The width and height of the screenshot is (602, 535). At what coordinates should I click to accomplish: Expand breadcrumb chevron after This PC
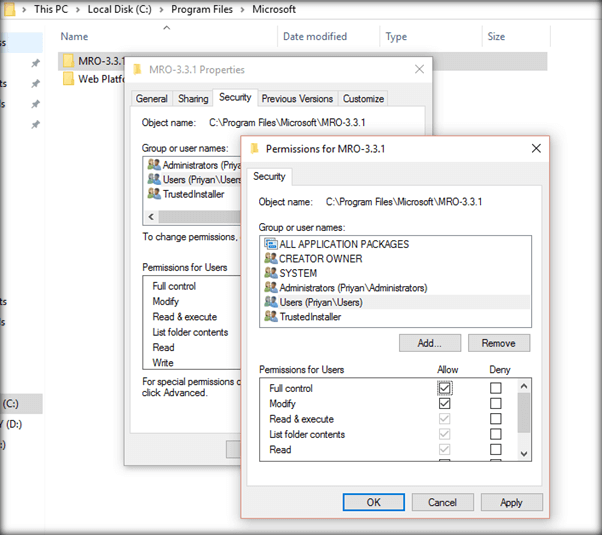coord(78,10)
